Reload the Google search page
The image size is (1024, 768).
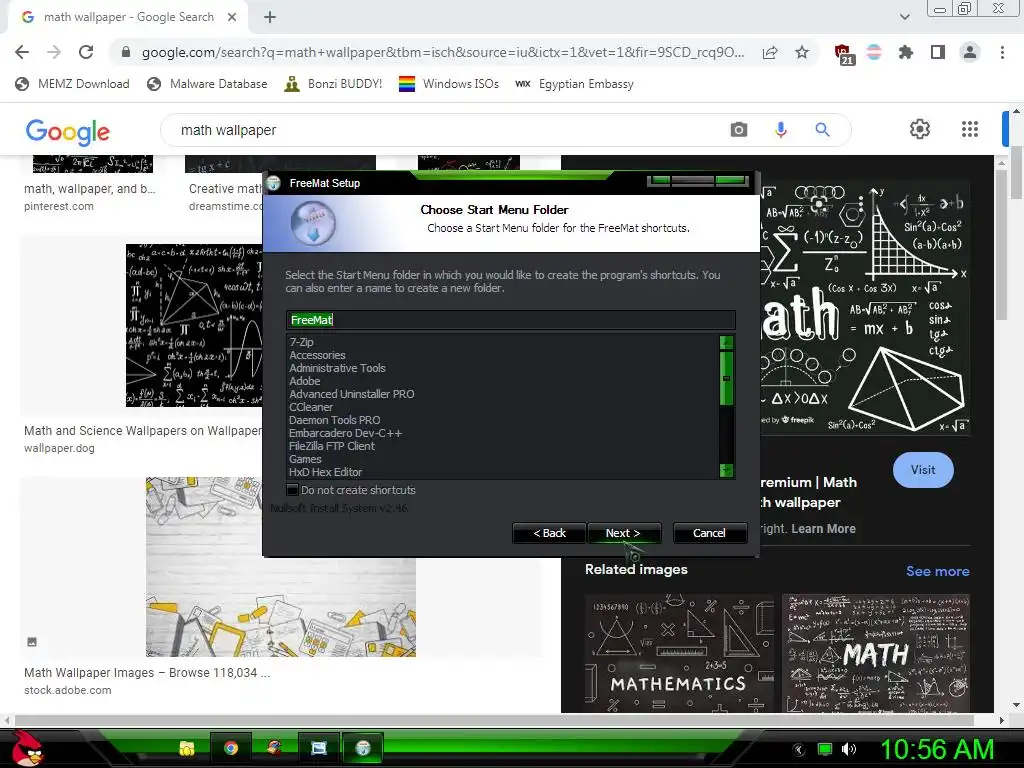(x=86, y=52)
